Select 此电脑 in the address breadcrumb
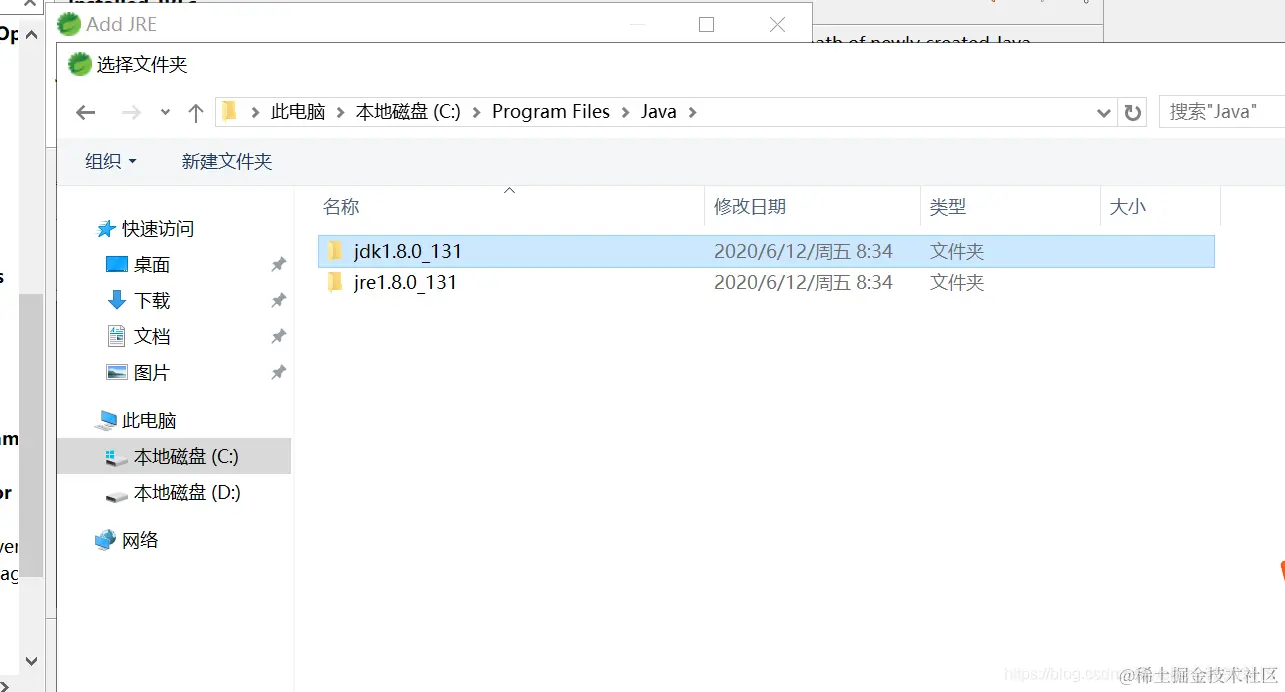The image size is (1285, 692). click(x=298, y=112)
